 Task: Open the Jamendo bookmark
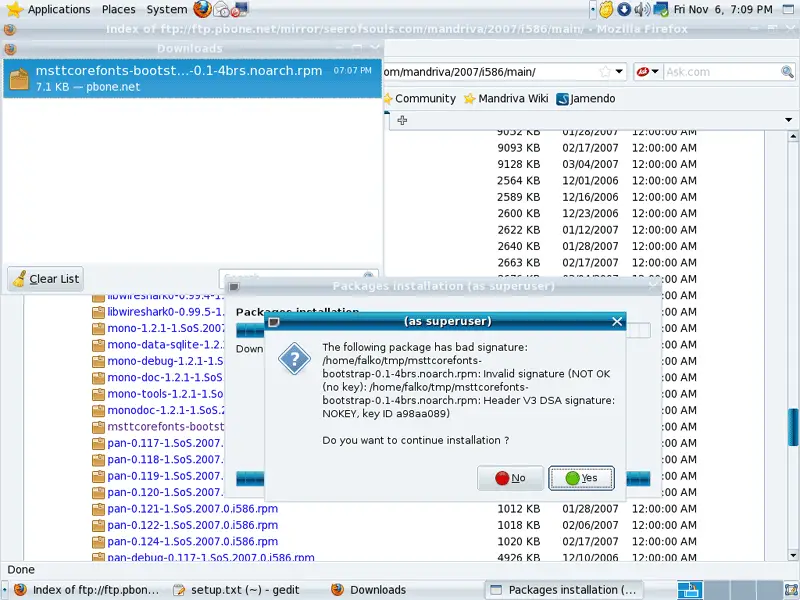point(586,98)
